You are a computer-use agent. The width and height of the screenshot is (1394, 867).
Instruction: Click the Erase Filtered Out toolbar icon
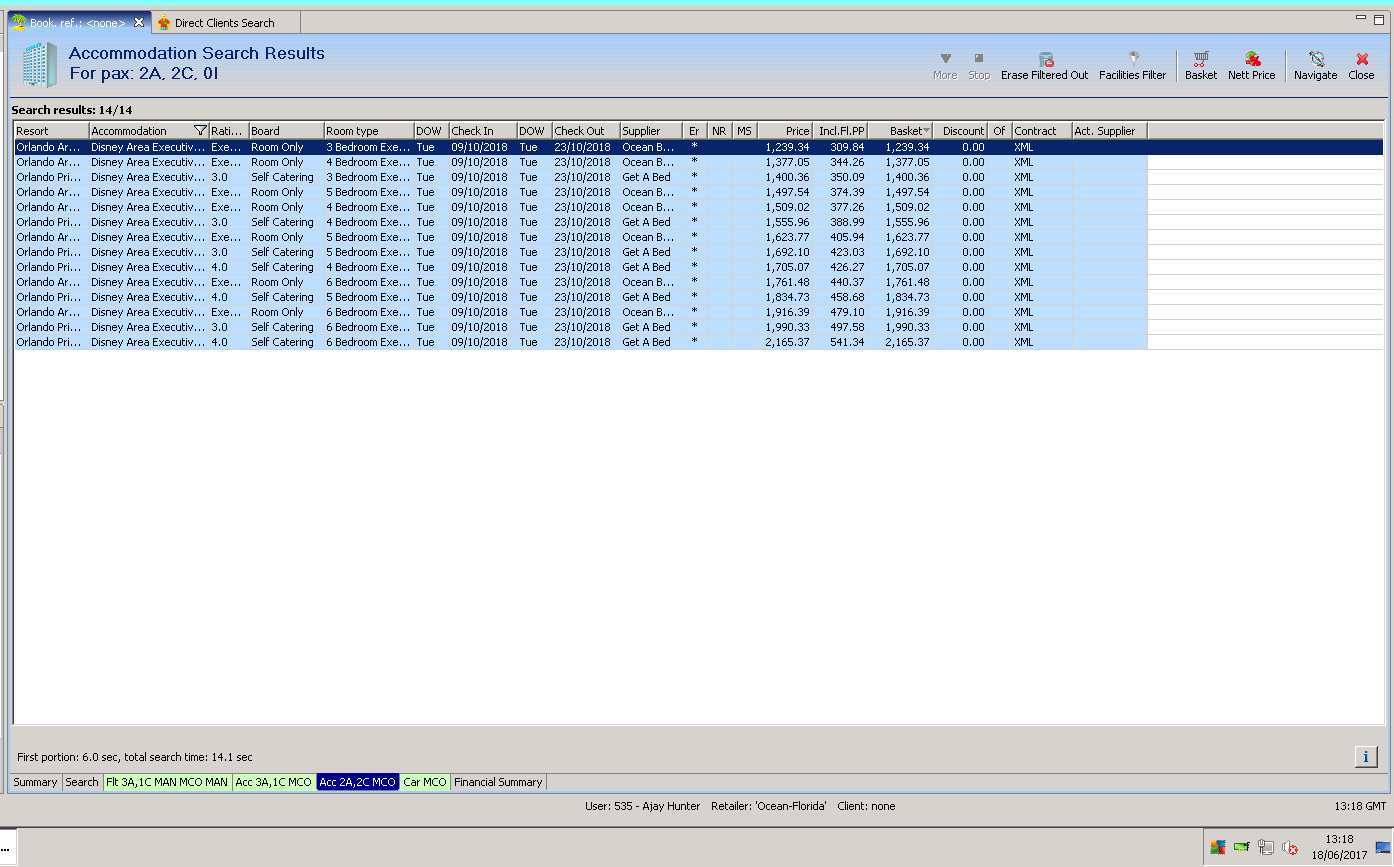pos(1045,60)
